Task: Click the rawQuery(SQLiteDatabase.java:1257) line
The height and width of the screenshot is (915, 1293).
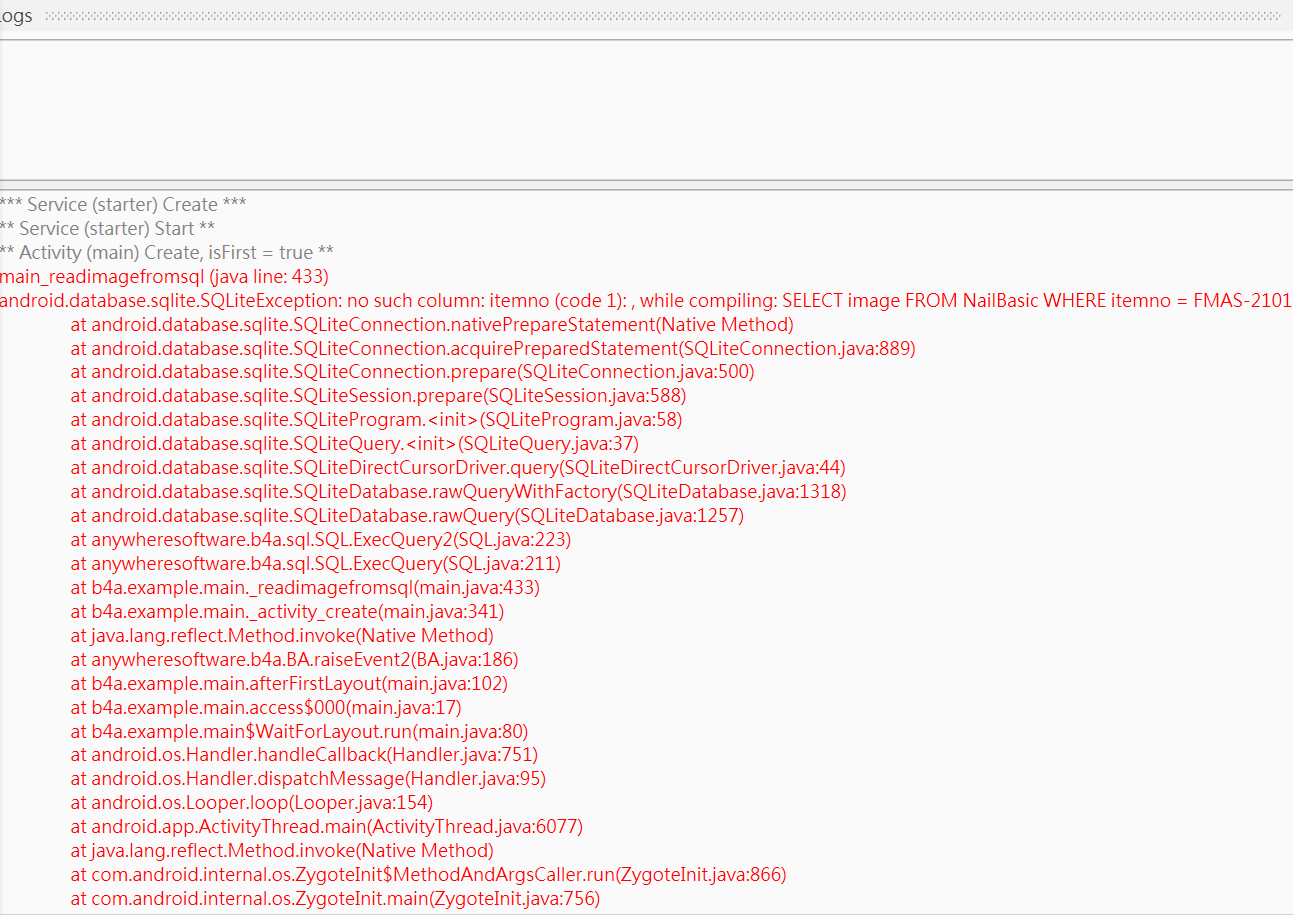Action: (408, 516)
